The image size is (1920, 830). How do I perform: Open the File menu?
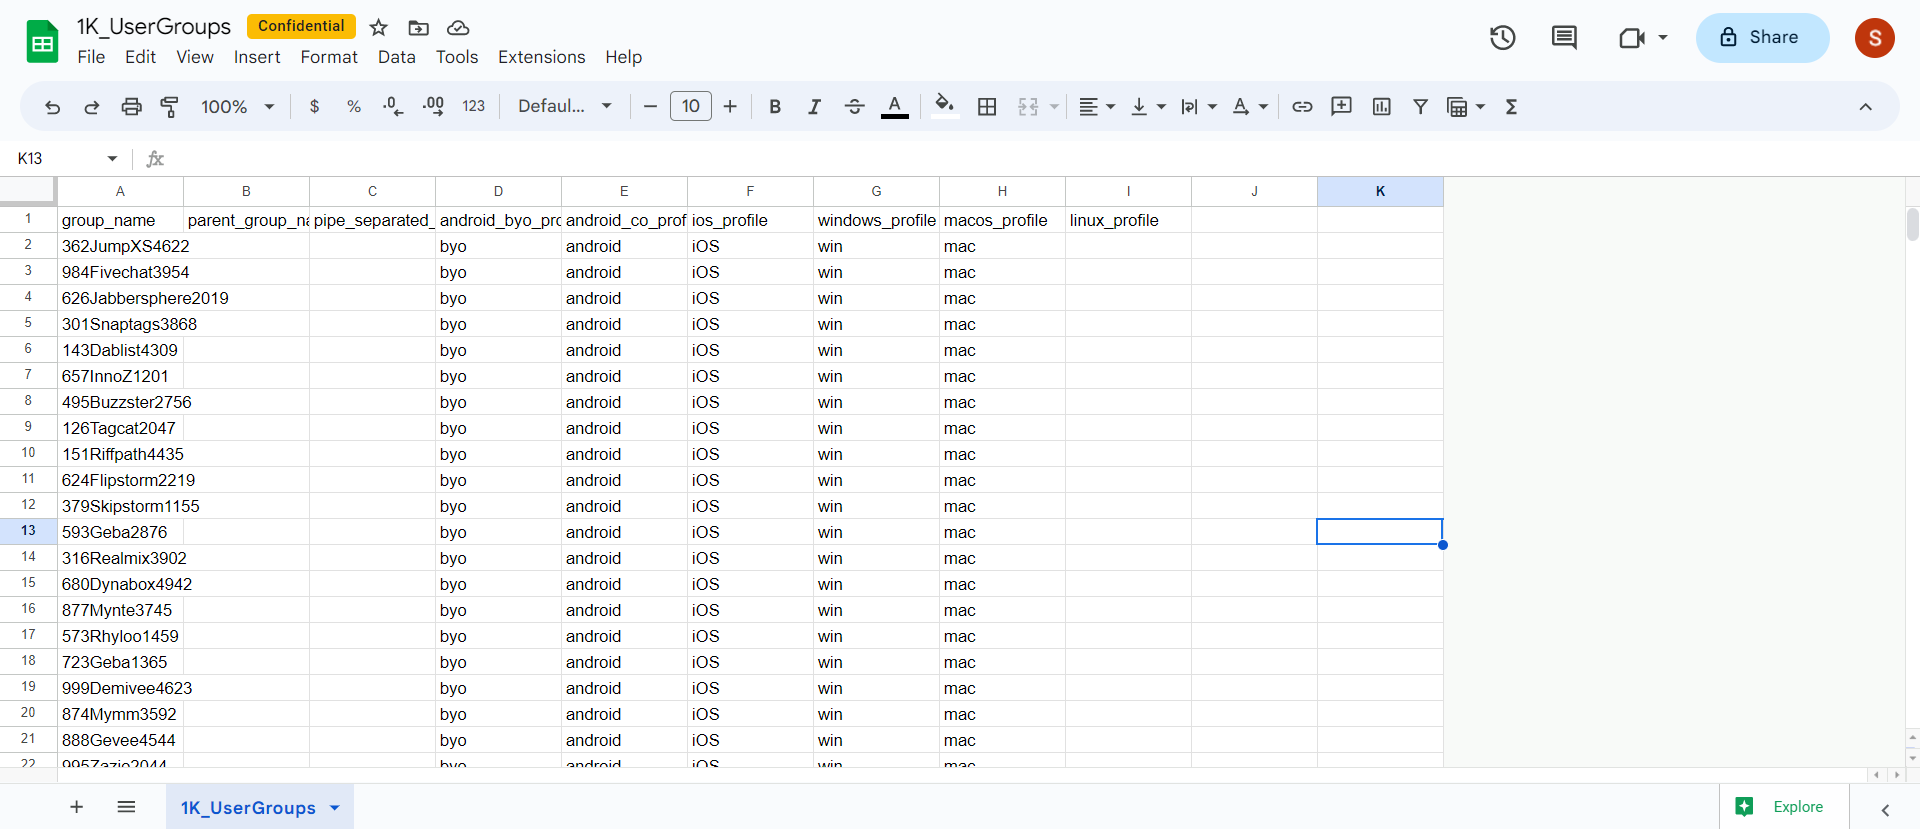click(x=91, y=57)
